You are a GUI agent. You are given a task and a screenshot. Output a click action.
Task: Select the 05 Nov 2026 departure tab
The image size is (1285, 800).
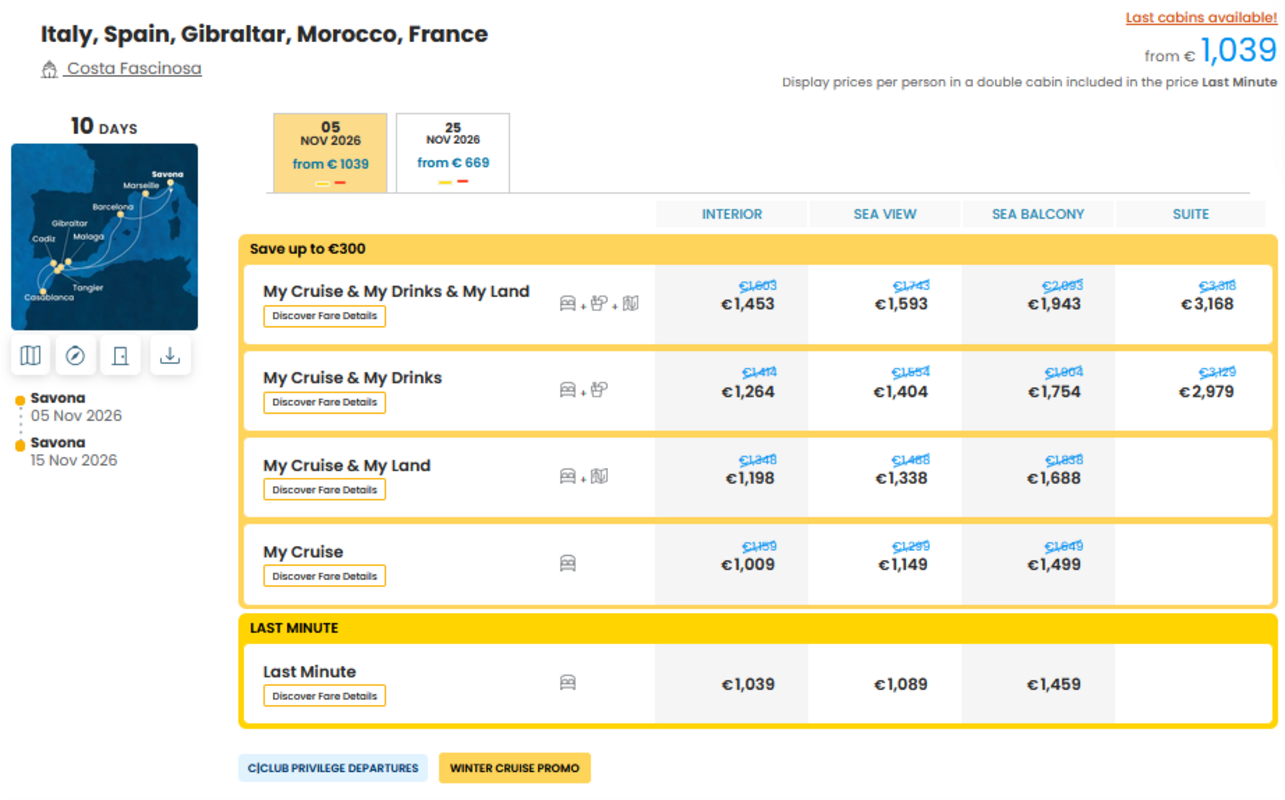point(330,153)
